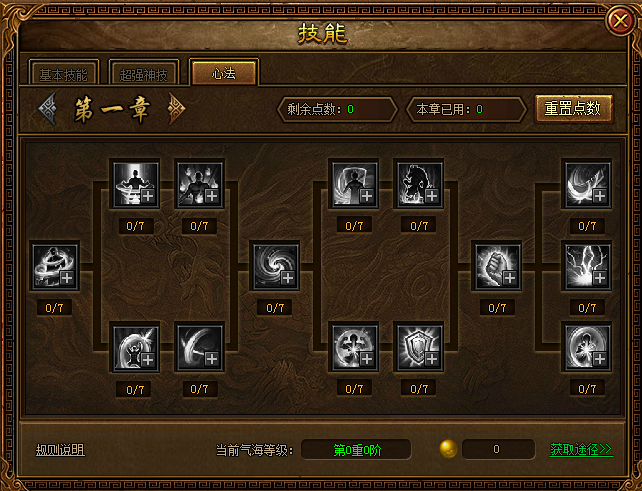Advance to next chapter with right arrow

pyautogui.click(x=176, y=109)
